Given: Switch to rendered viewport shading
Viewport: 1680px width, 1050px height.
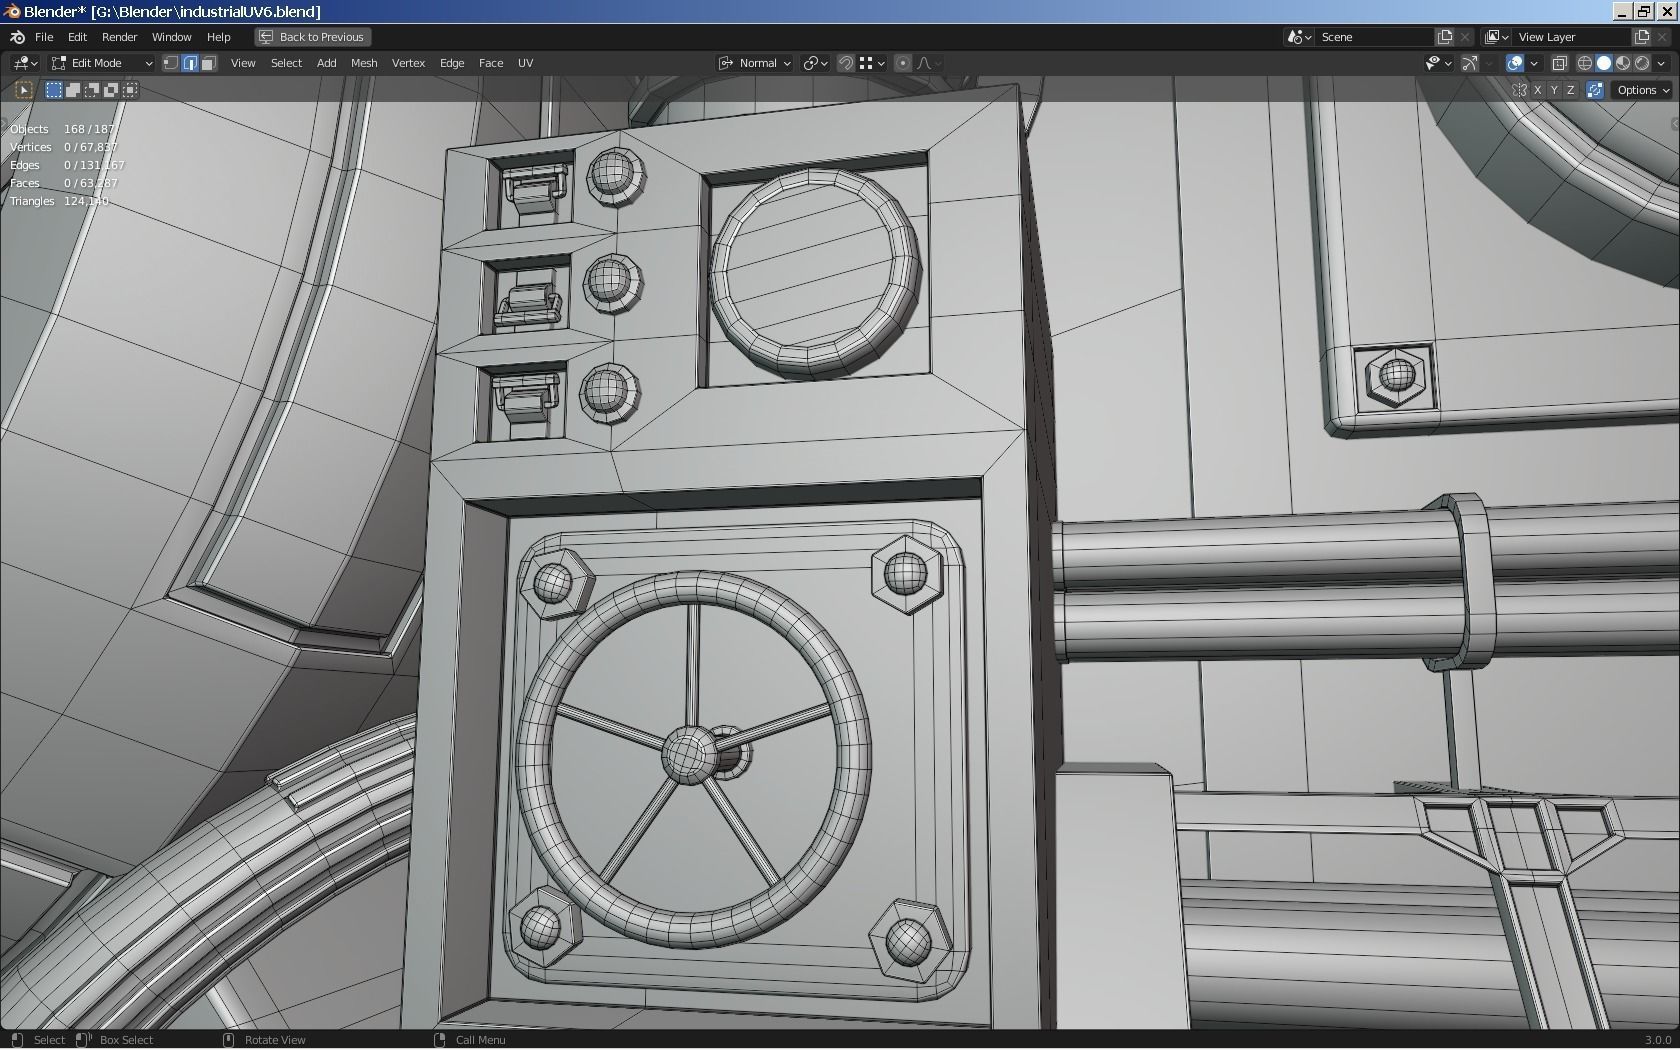Looking at the screenshot, I should [1642, 63].
